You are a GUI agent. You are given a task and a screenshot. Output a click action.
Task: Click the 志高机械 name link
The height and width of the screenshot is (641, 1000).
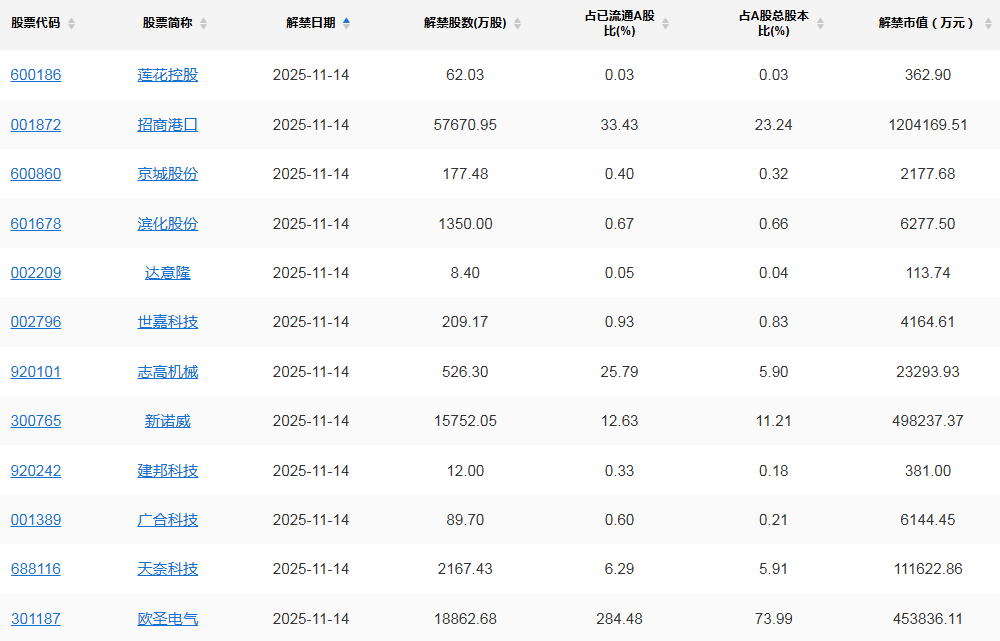[x=168, y=372]
